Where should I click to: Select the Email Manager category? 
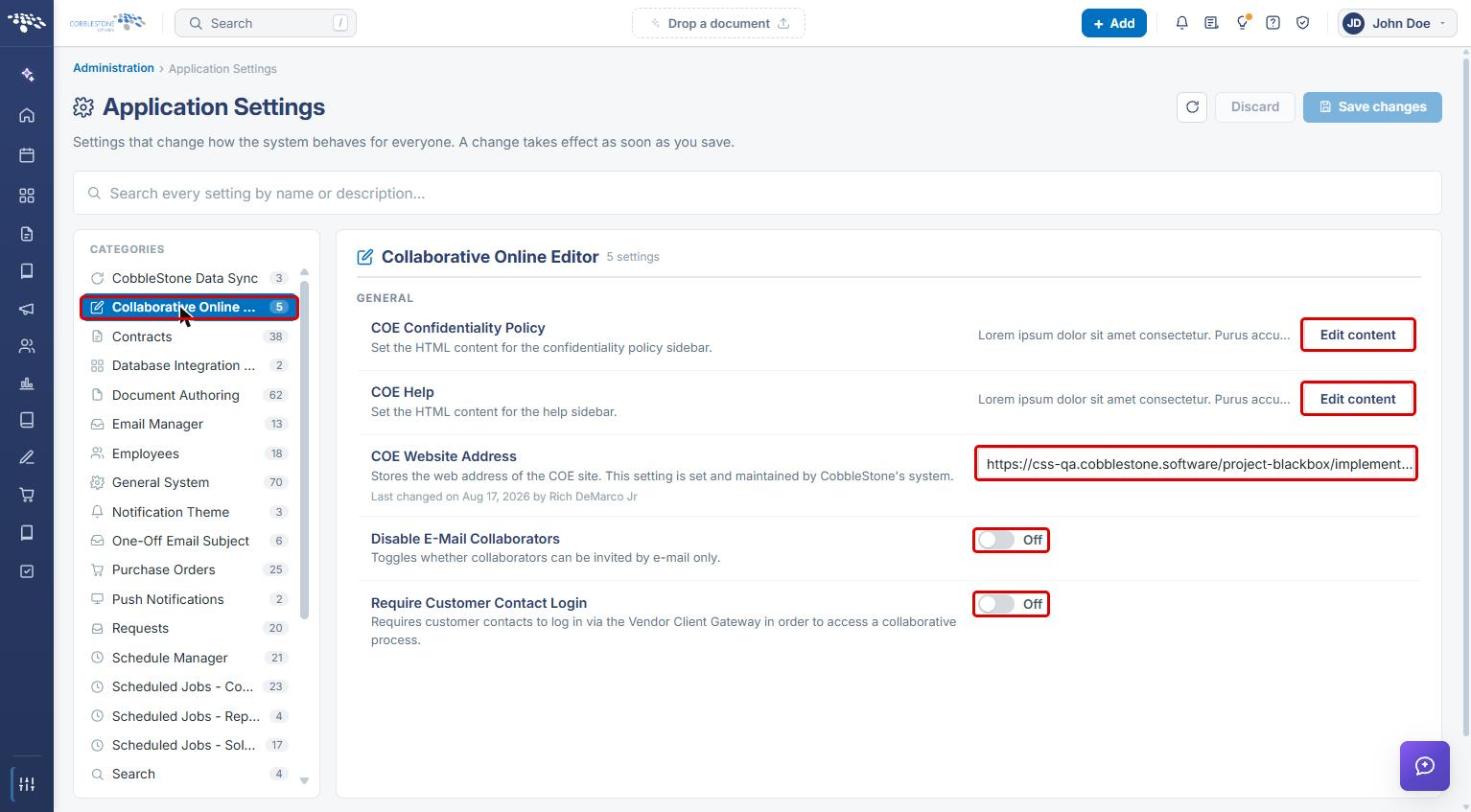click(189, 424)
